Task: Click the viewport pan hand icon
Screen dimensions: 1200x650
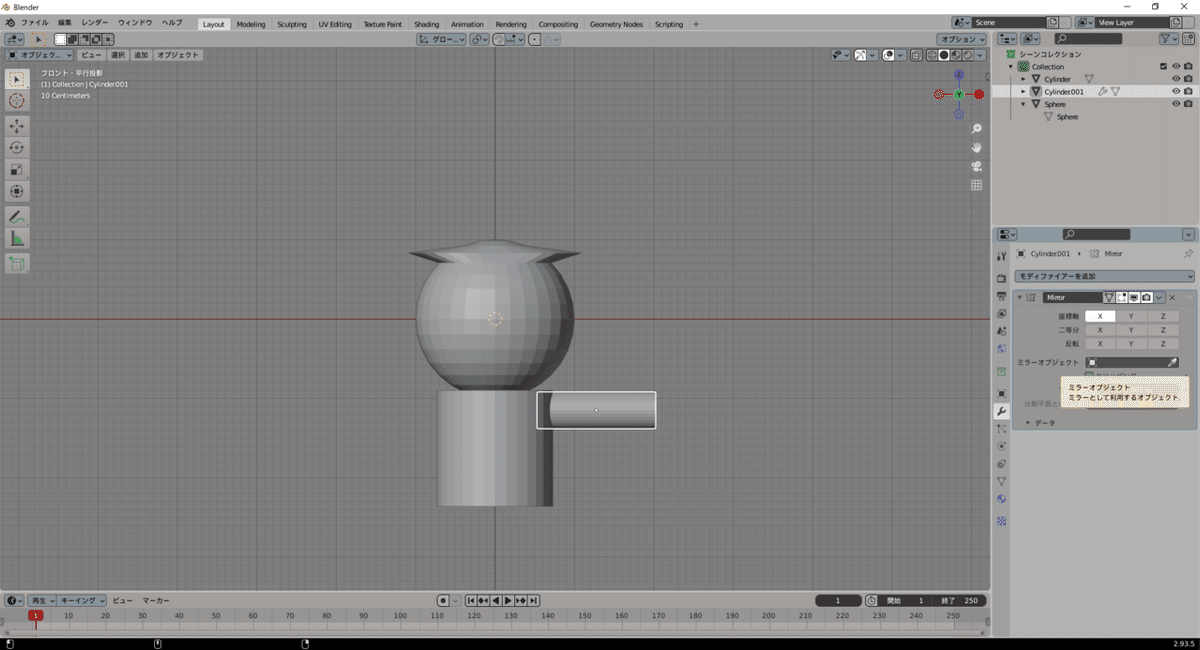Action: pyautogui.click(x=976, y=147)
